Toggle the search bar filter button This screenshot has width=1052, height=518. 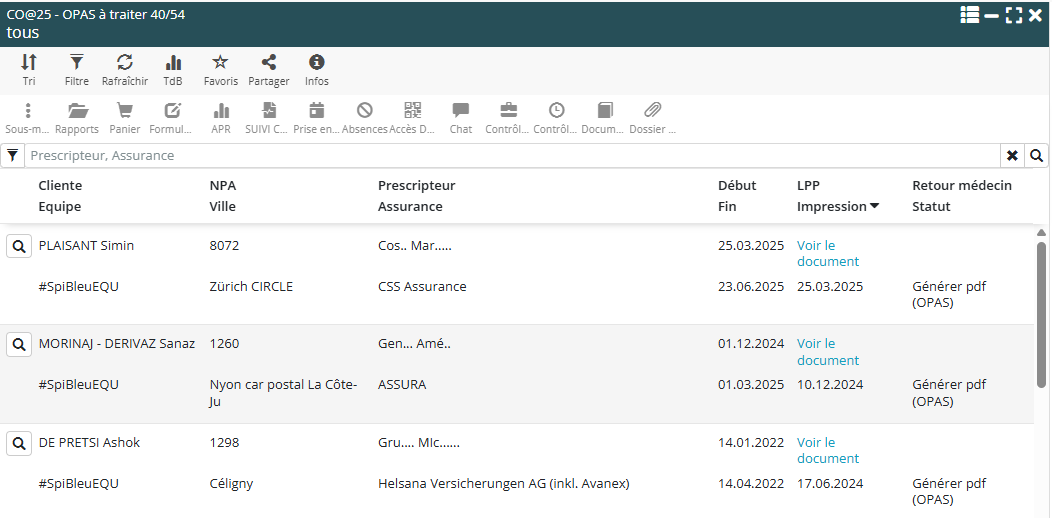[12, 155]
